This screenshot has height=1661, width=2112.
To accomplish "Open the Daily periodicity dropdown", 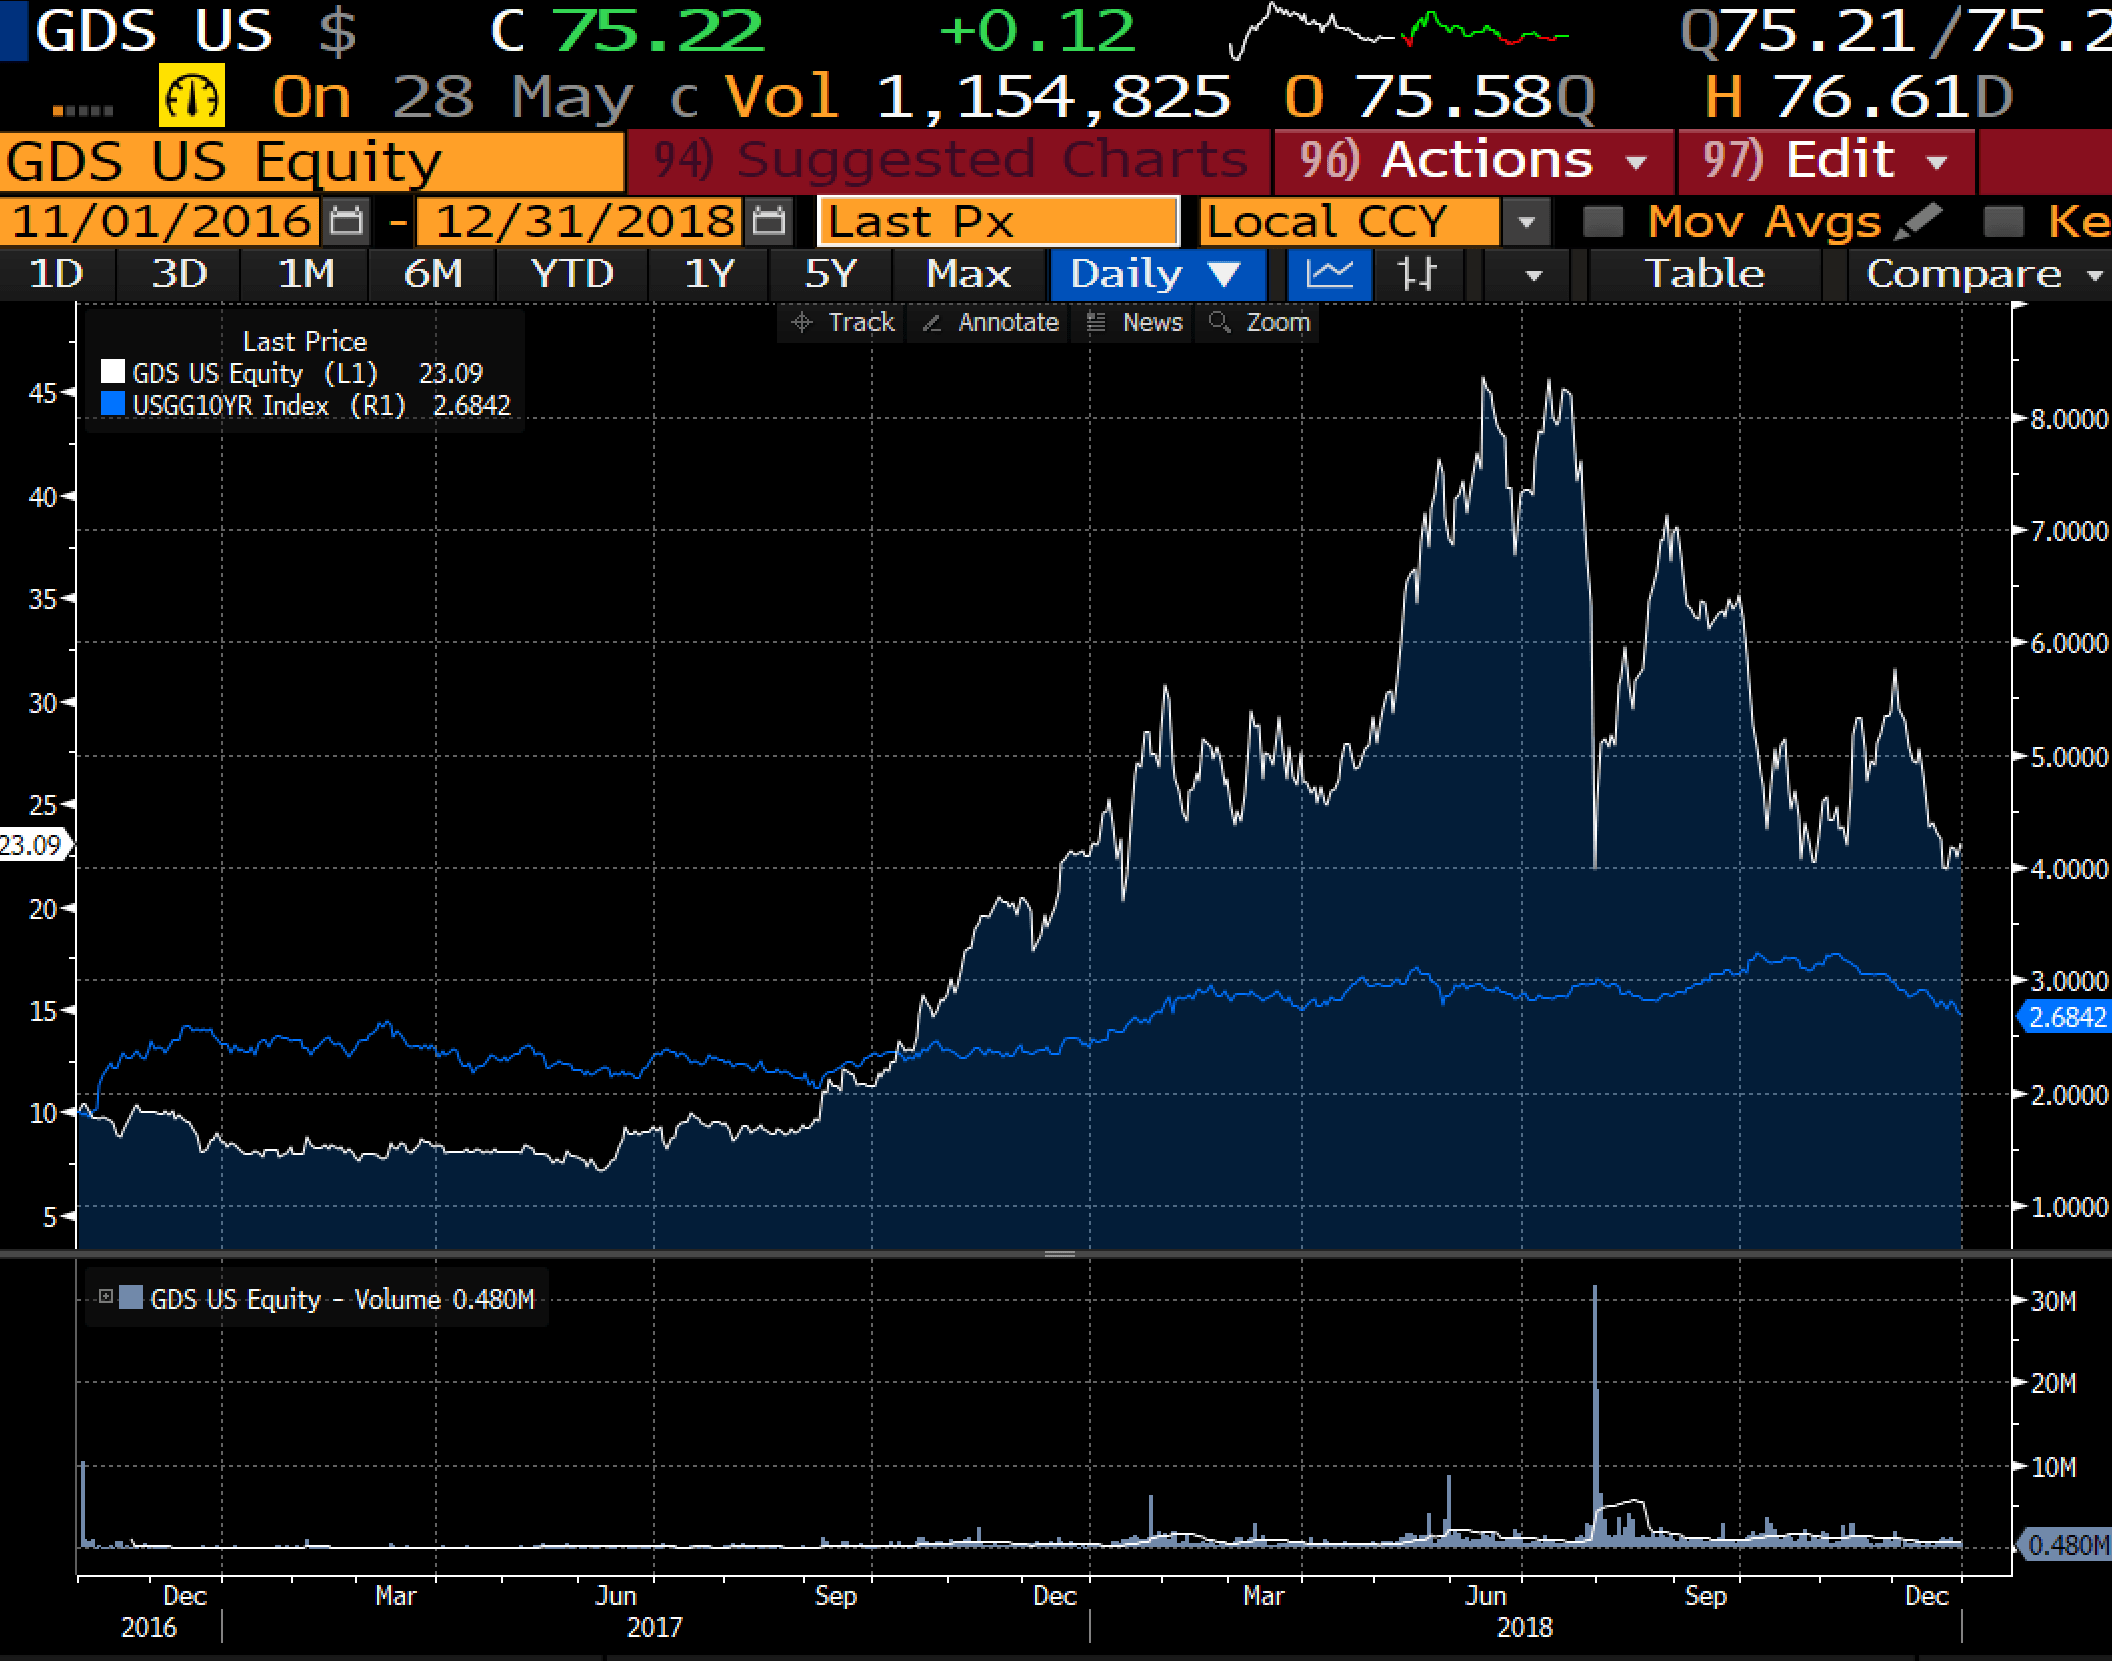I will click(1156, 274).
